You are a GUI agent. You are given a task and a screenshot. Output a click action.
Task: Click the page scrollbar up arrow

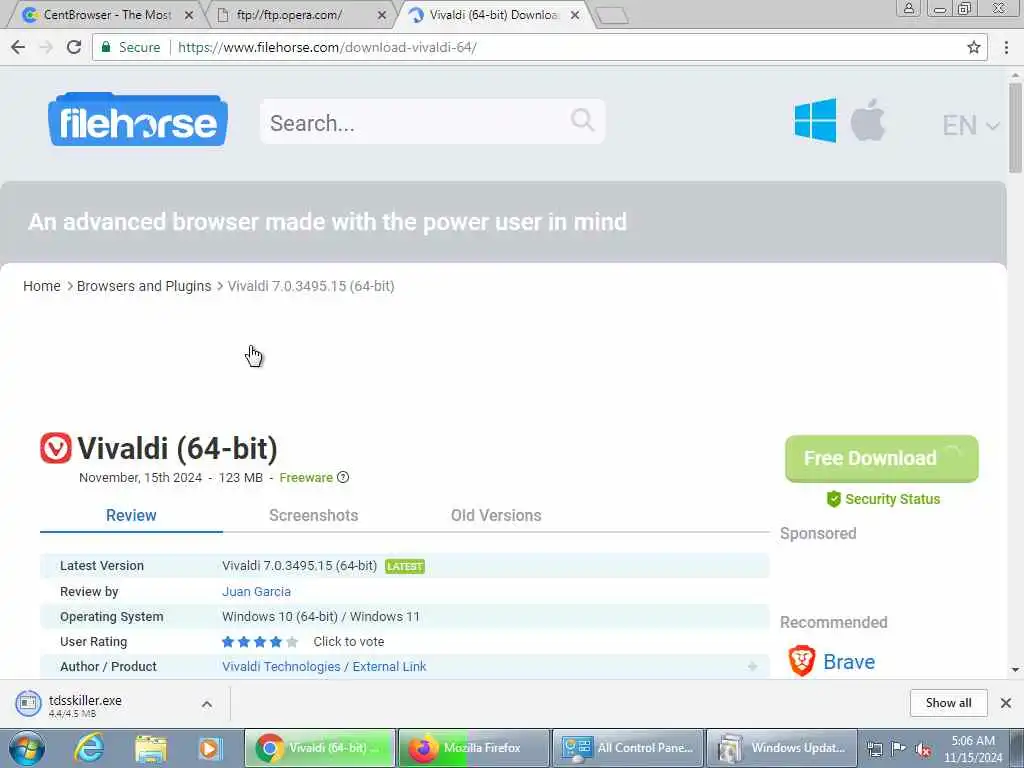[x=1015, y=76]
